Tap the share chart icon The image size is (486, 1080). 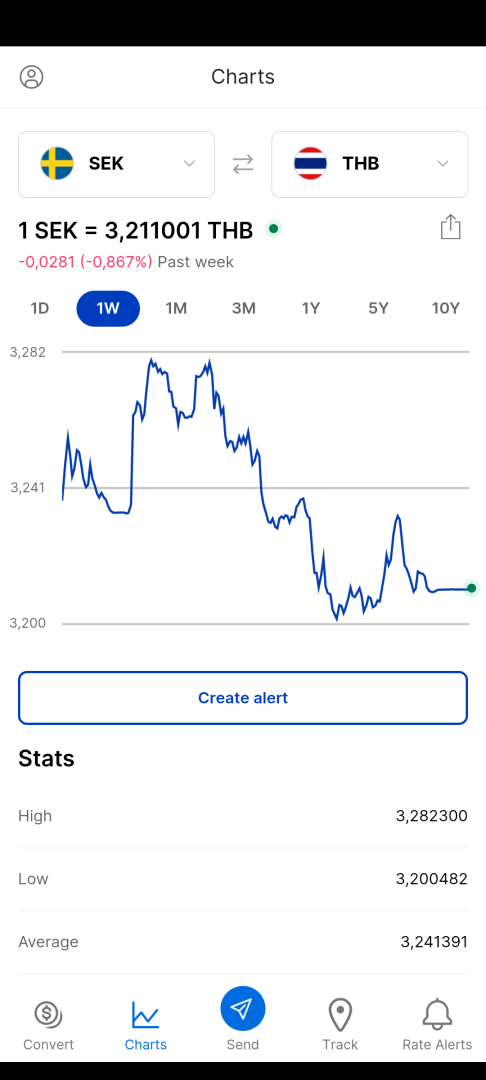click(x=450, y=227)
